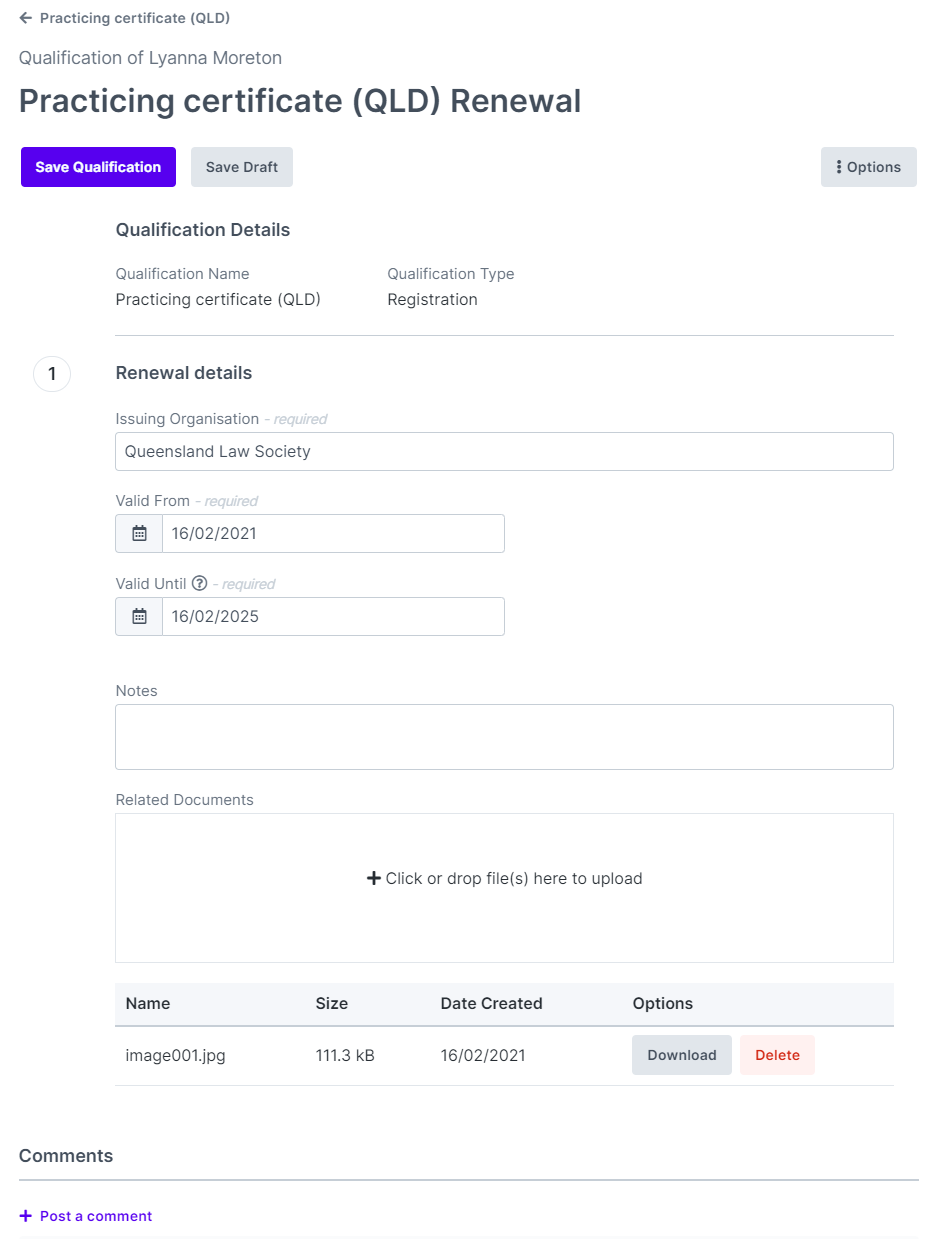Click the Post a comment link

coord(96,1216)
